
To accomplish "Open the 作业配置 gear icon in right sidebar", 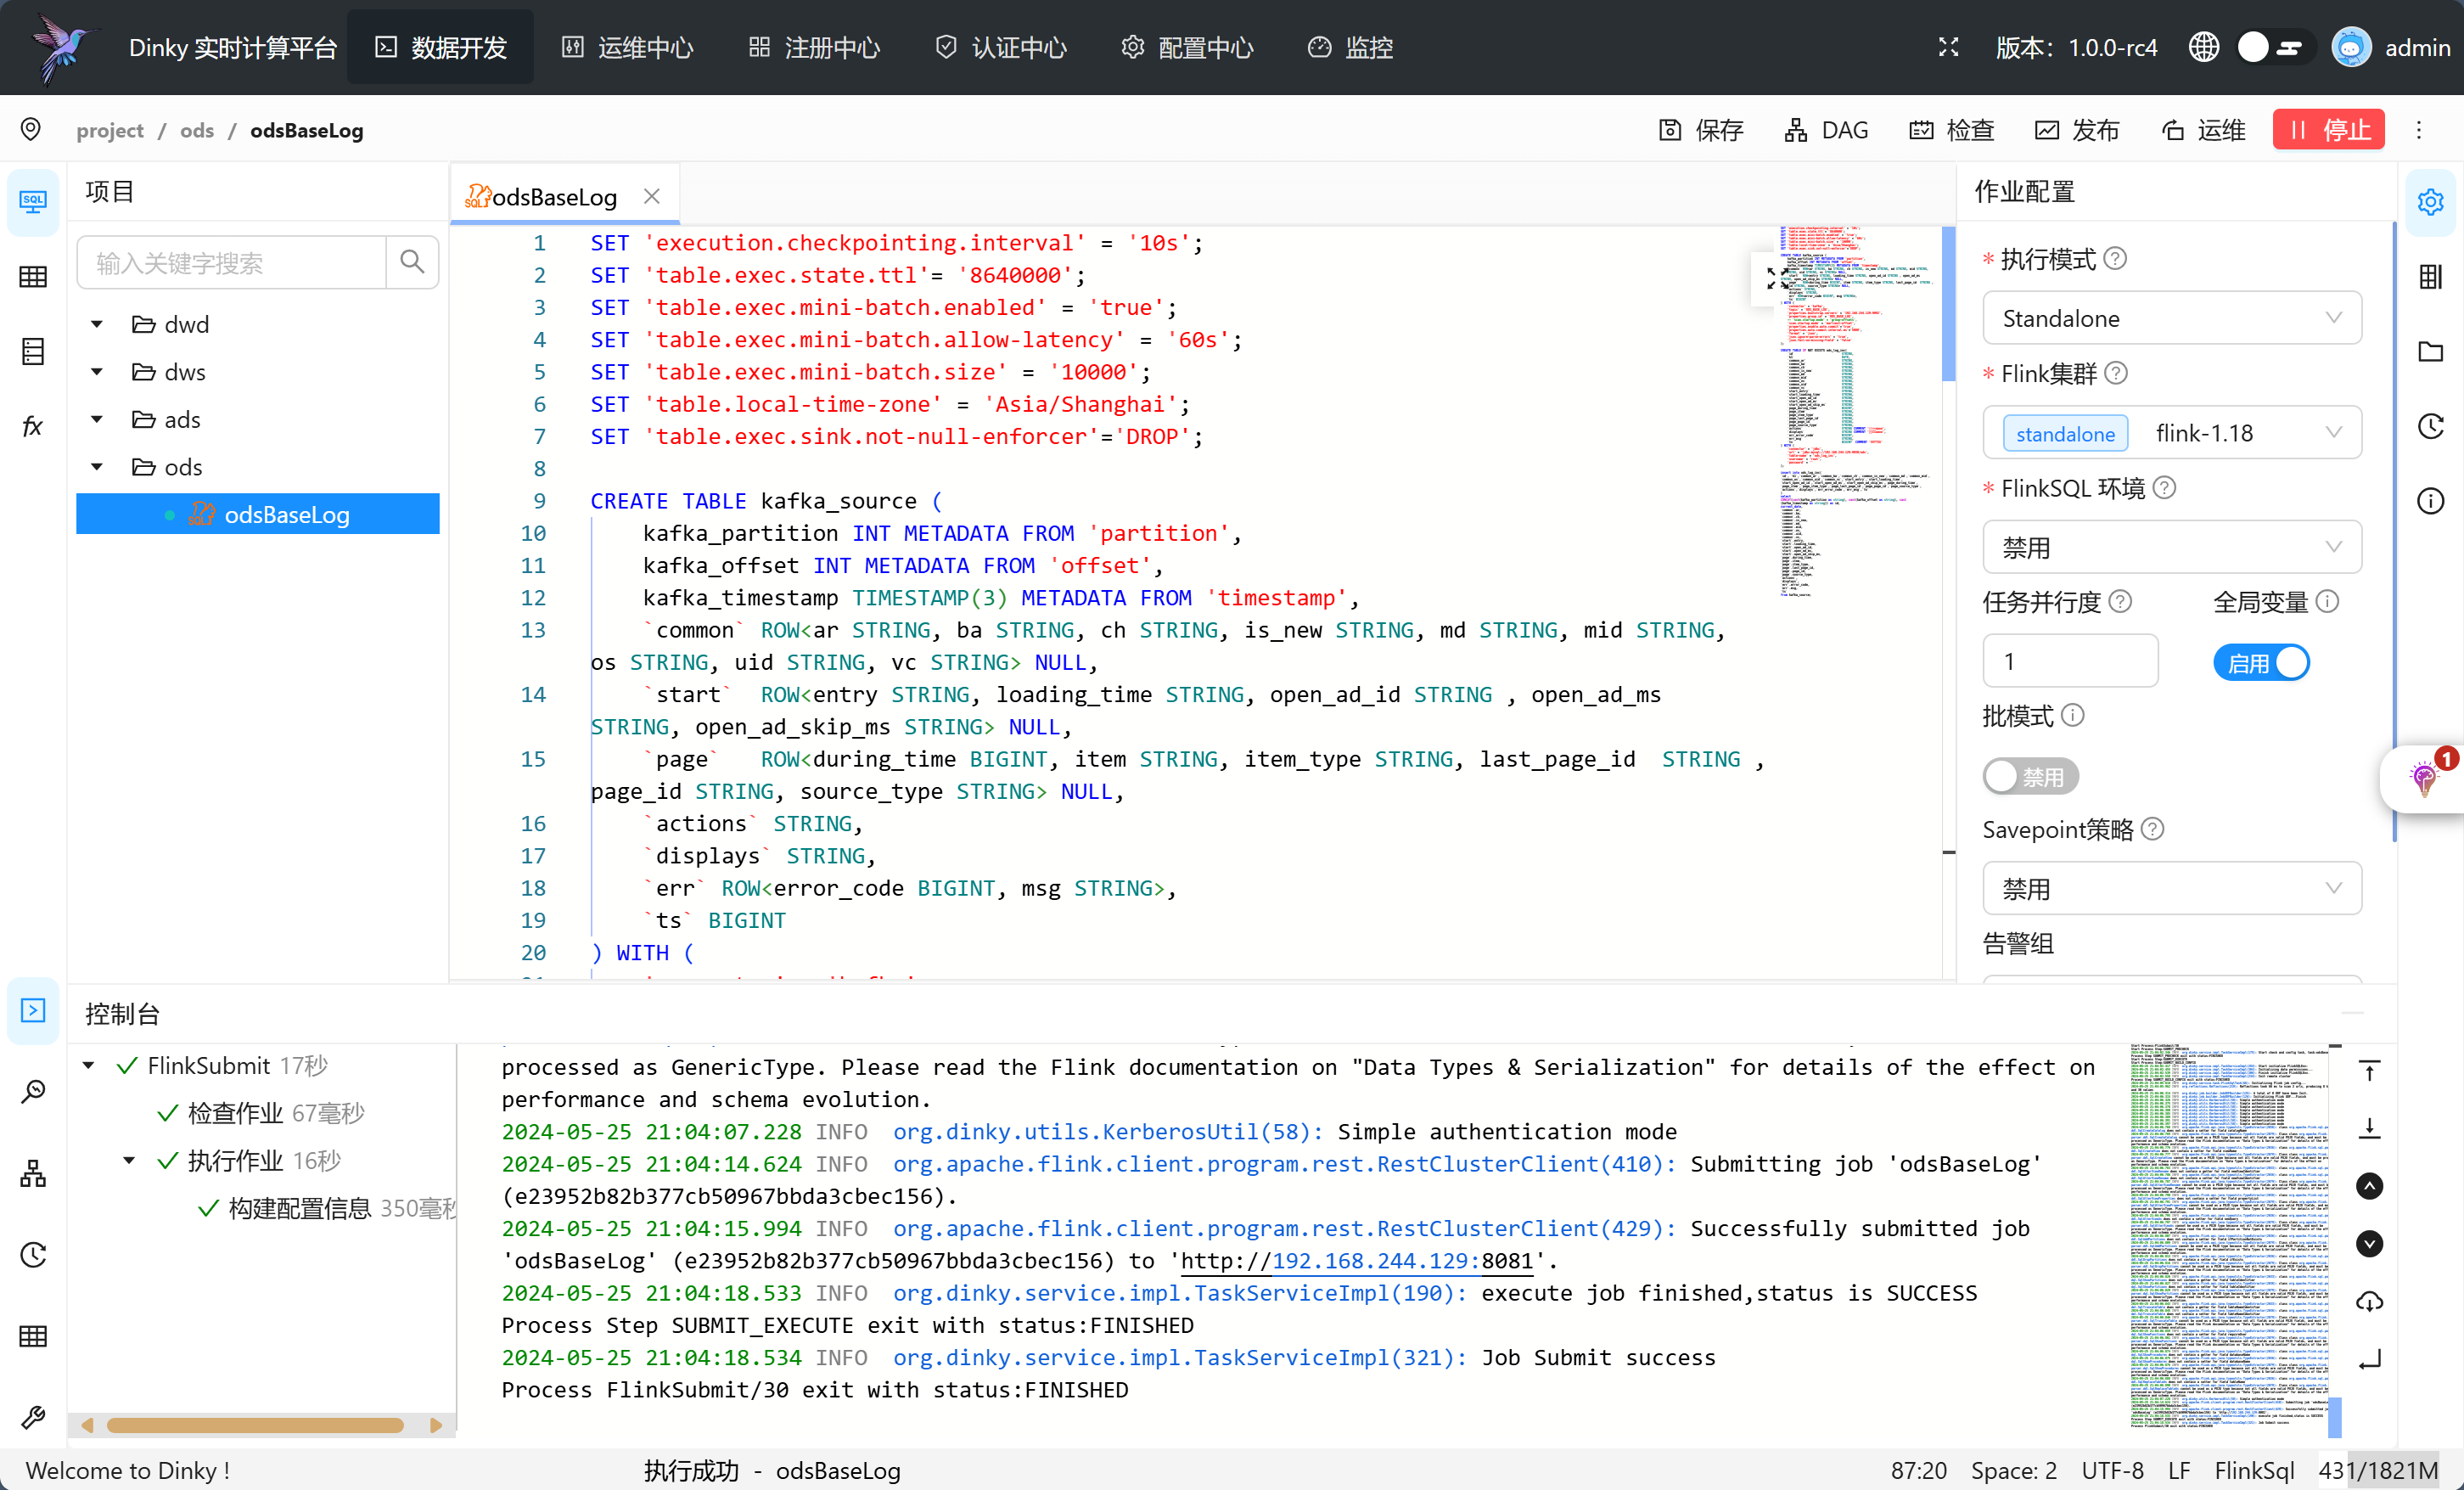I will 2430,202.
